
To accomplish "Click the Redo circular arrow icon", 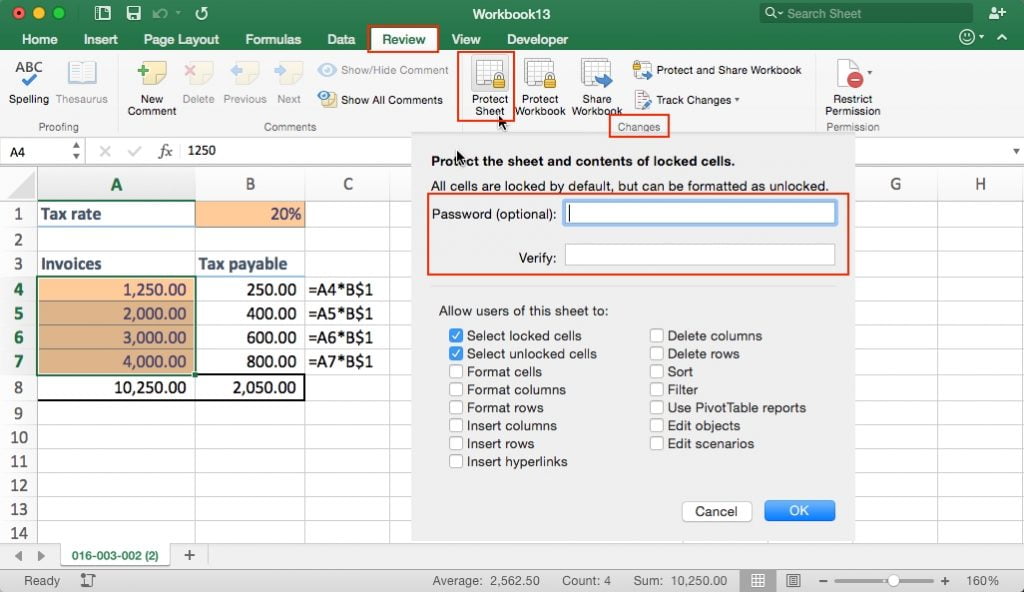I will click(201, 13).
